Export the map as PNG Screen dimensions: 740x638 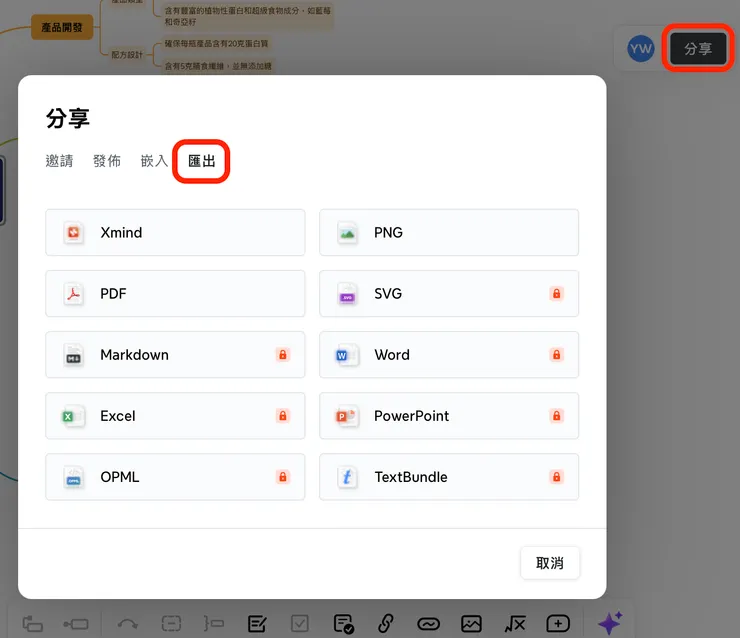449,233
